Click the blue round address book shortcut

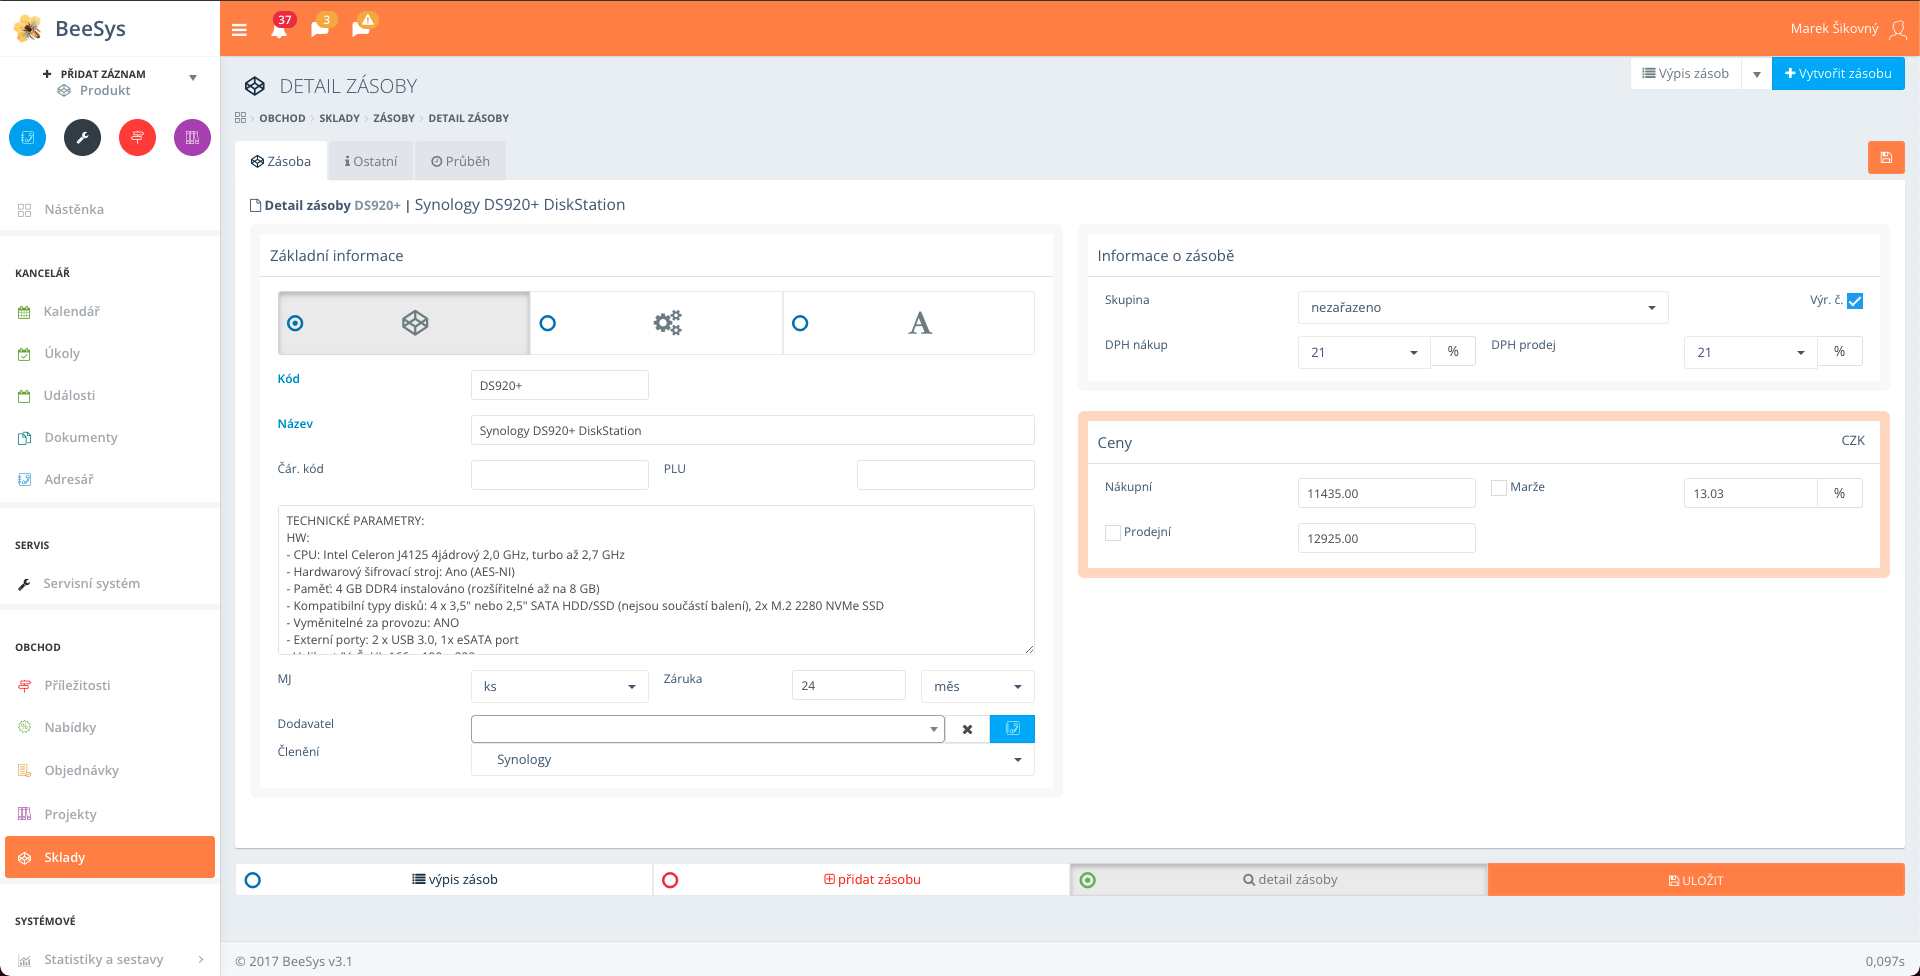(28, 137)
